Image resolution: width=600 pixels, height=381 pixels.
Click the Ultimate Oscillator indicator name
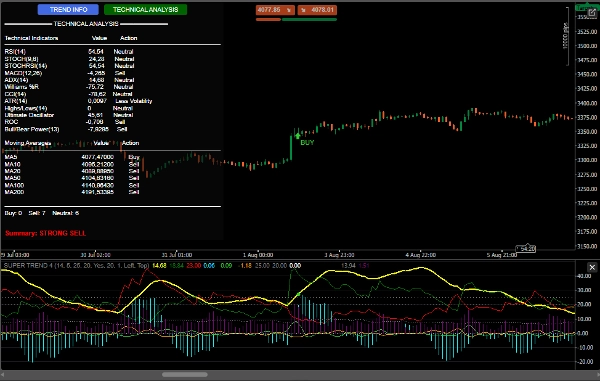point(29,115)
